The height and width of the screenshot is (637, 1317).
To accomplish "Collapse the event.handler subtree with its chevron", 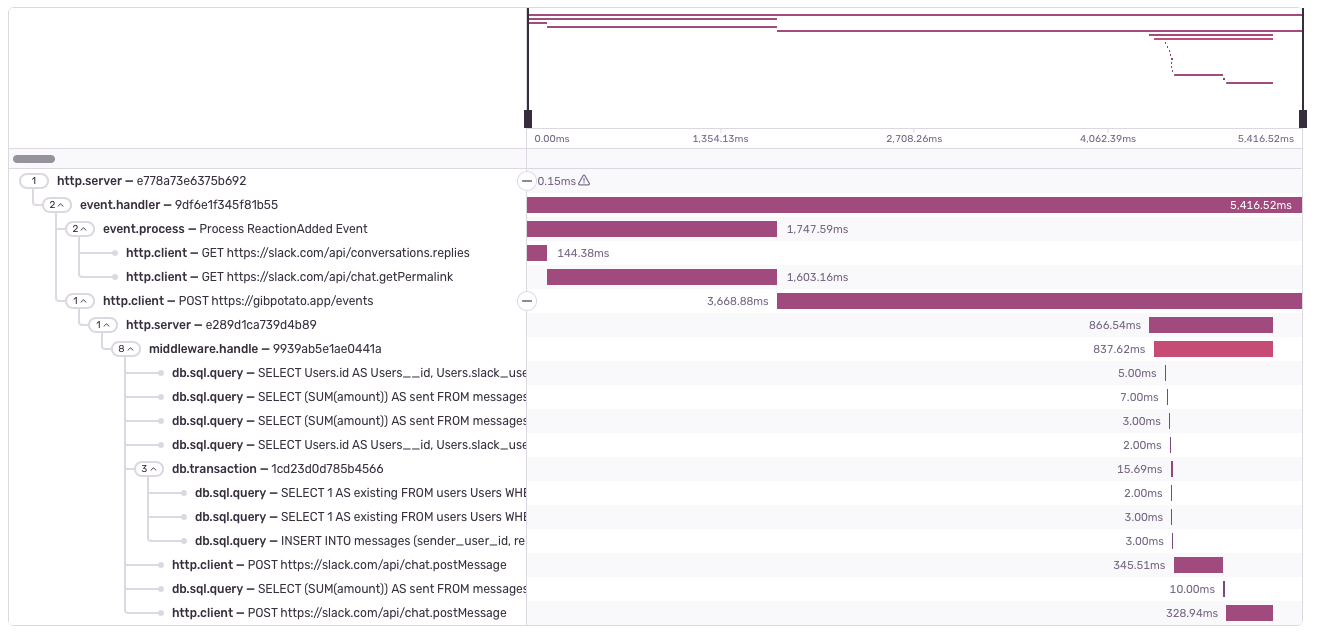I will (x=59, y=204).
